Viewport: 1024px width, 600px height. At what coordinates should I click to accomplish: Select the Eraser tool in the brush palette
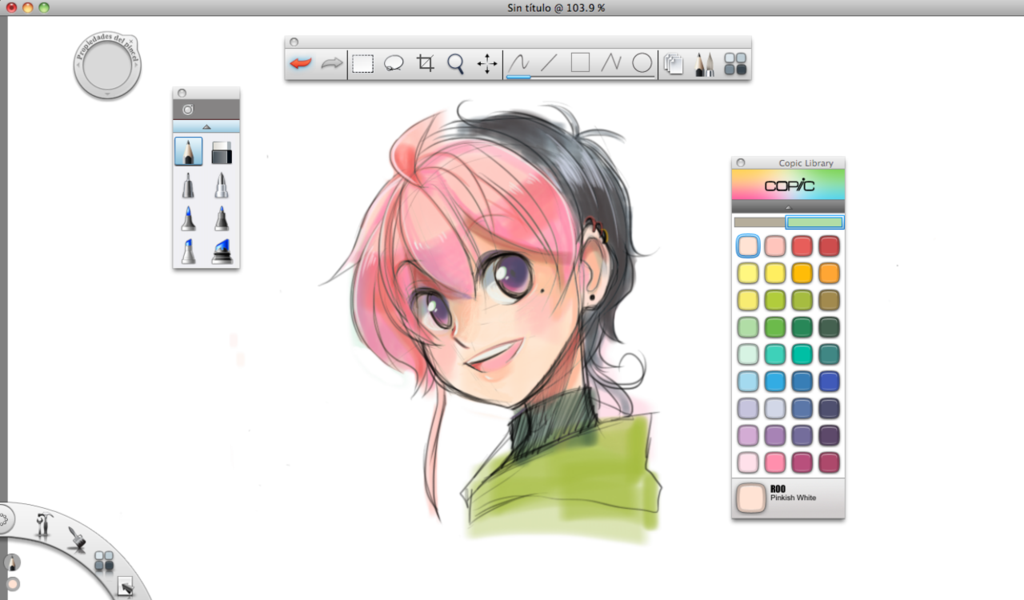(x=222, y=151)
